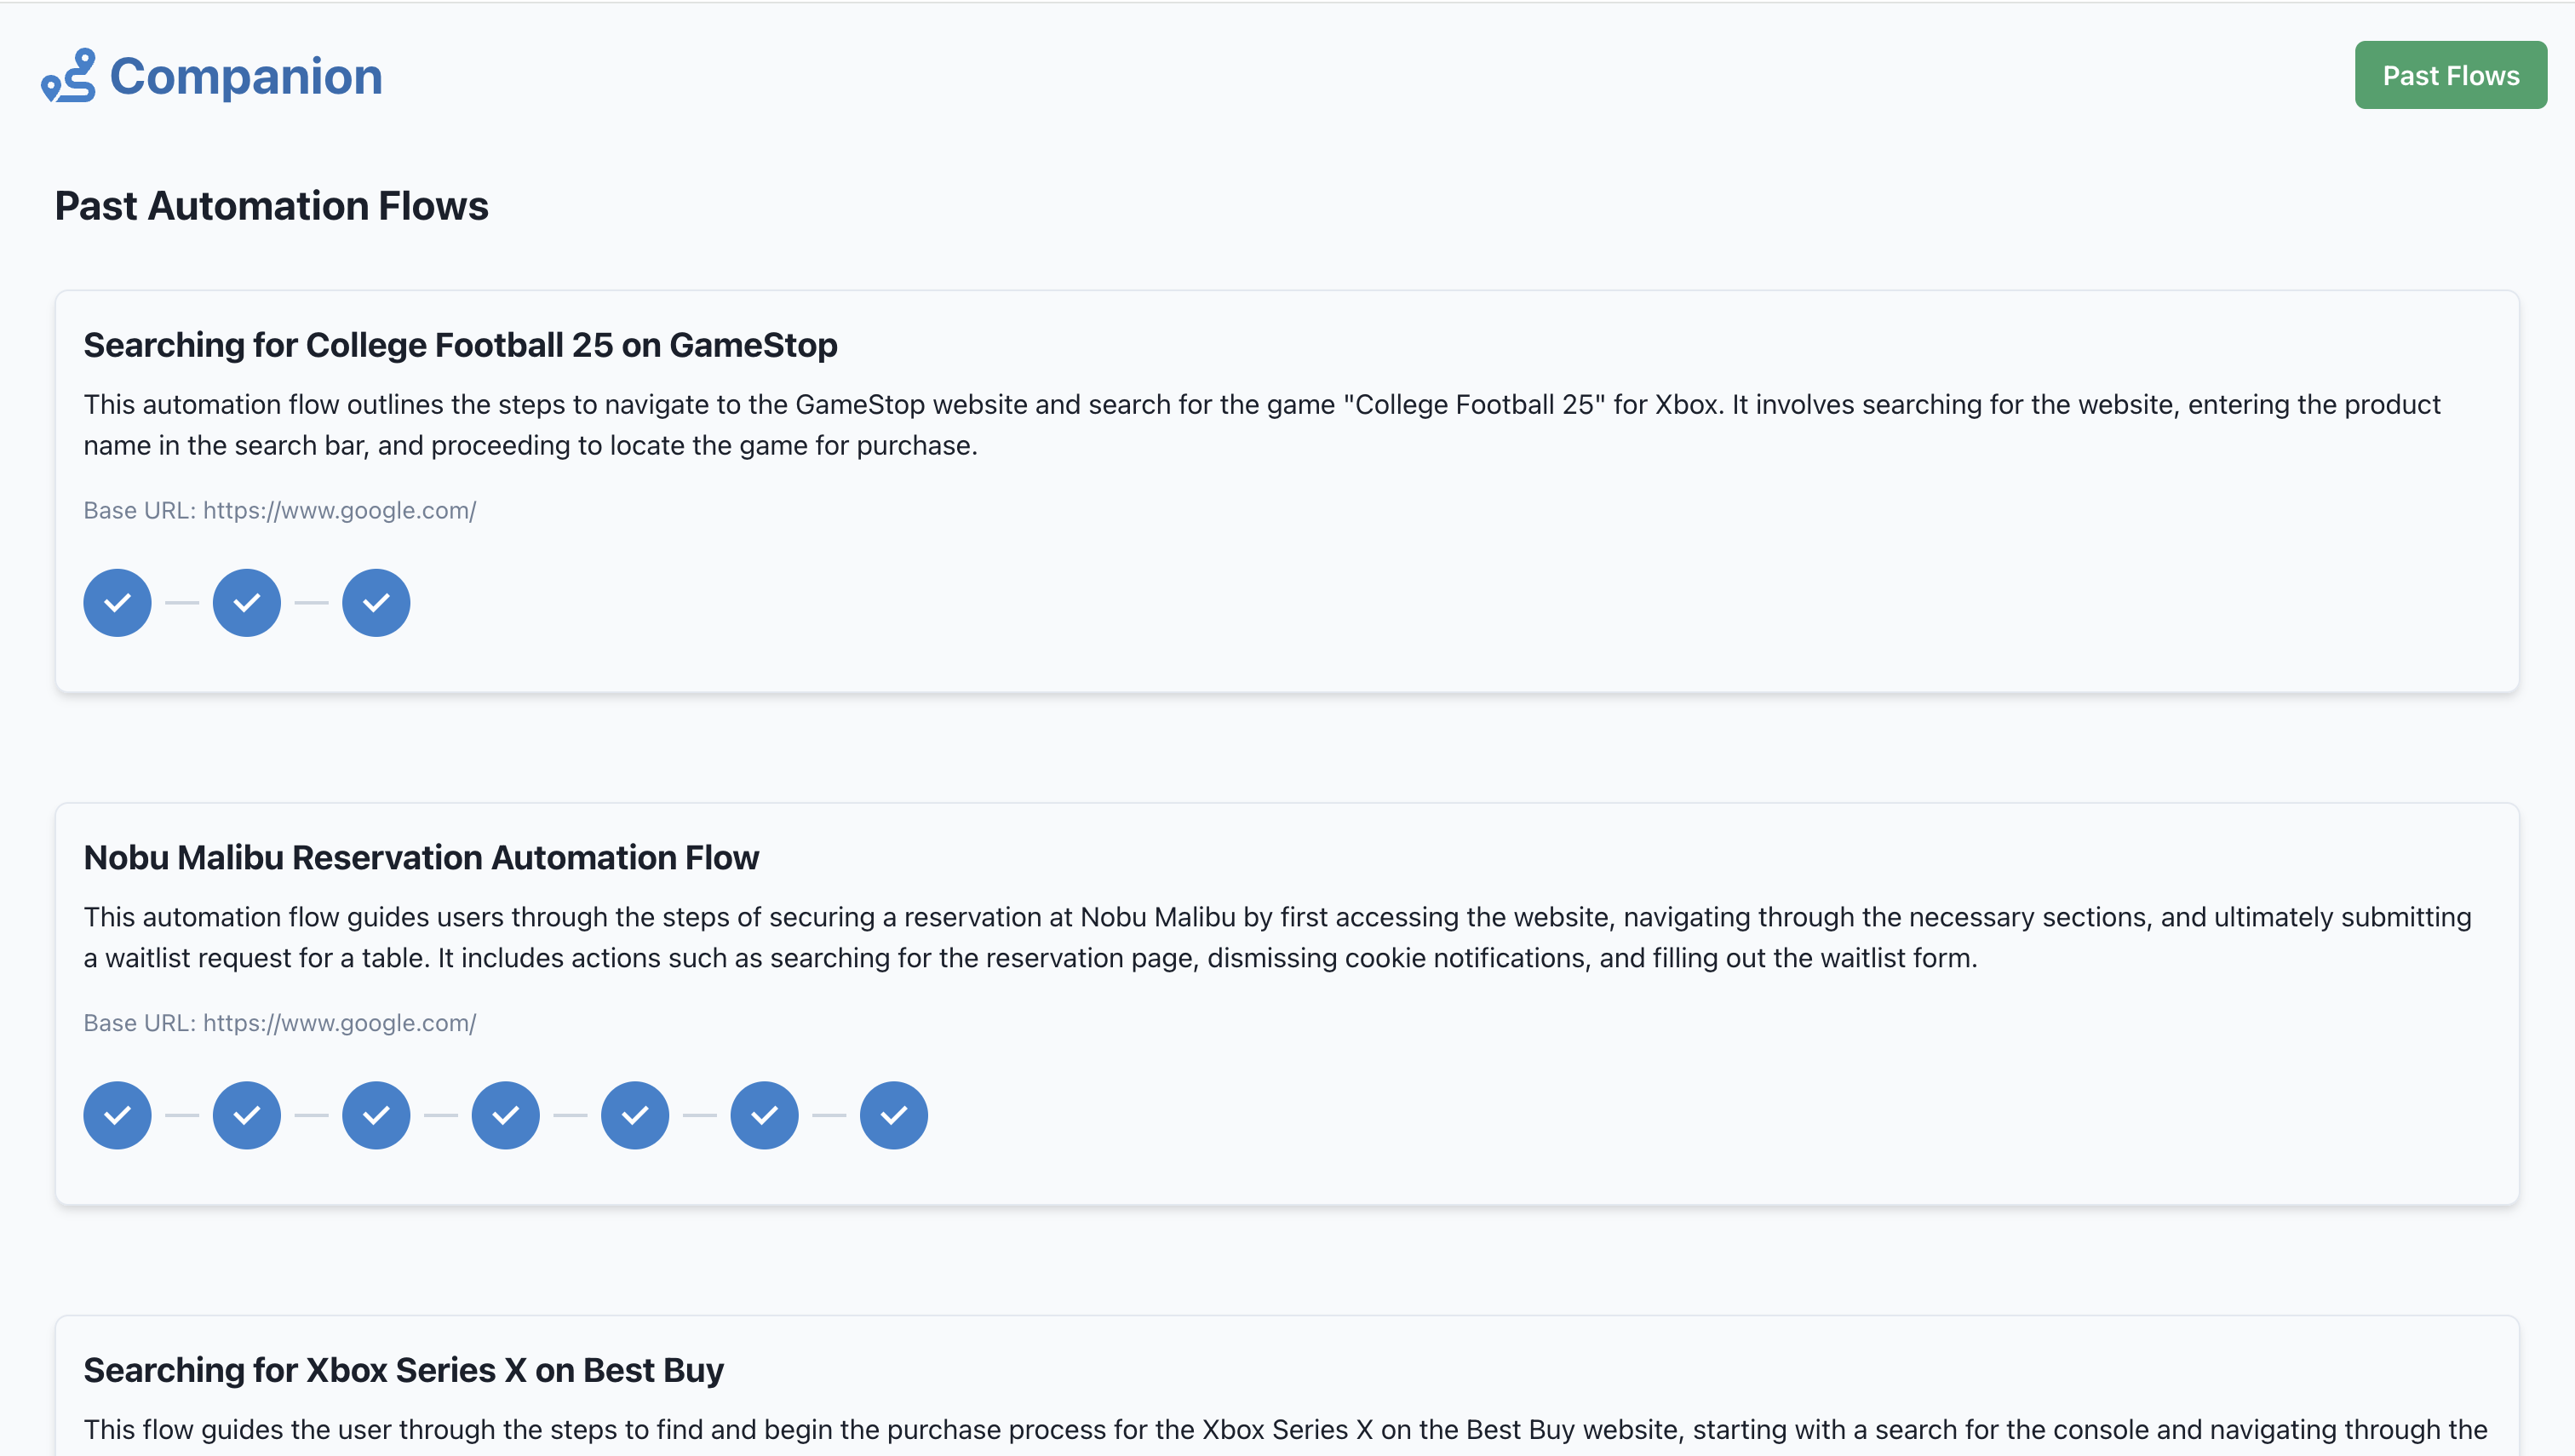The image size is (2575, 1456).
Task: Open the Nobu Malibu Reservation Automation Flow title
Action: coord(421,858)
